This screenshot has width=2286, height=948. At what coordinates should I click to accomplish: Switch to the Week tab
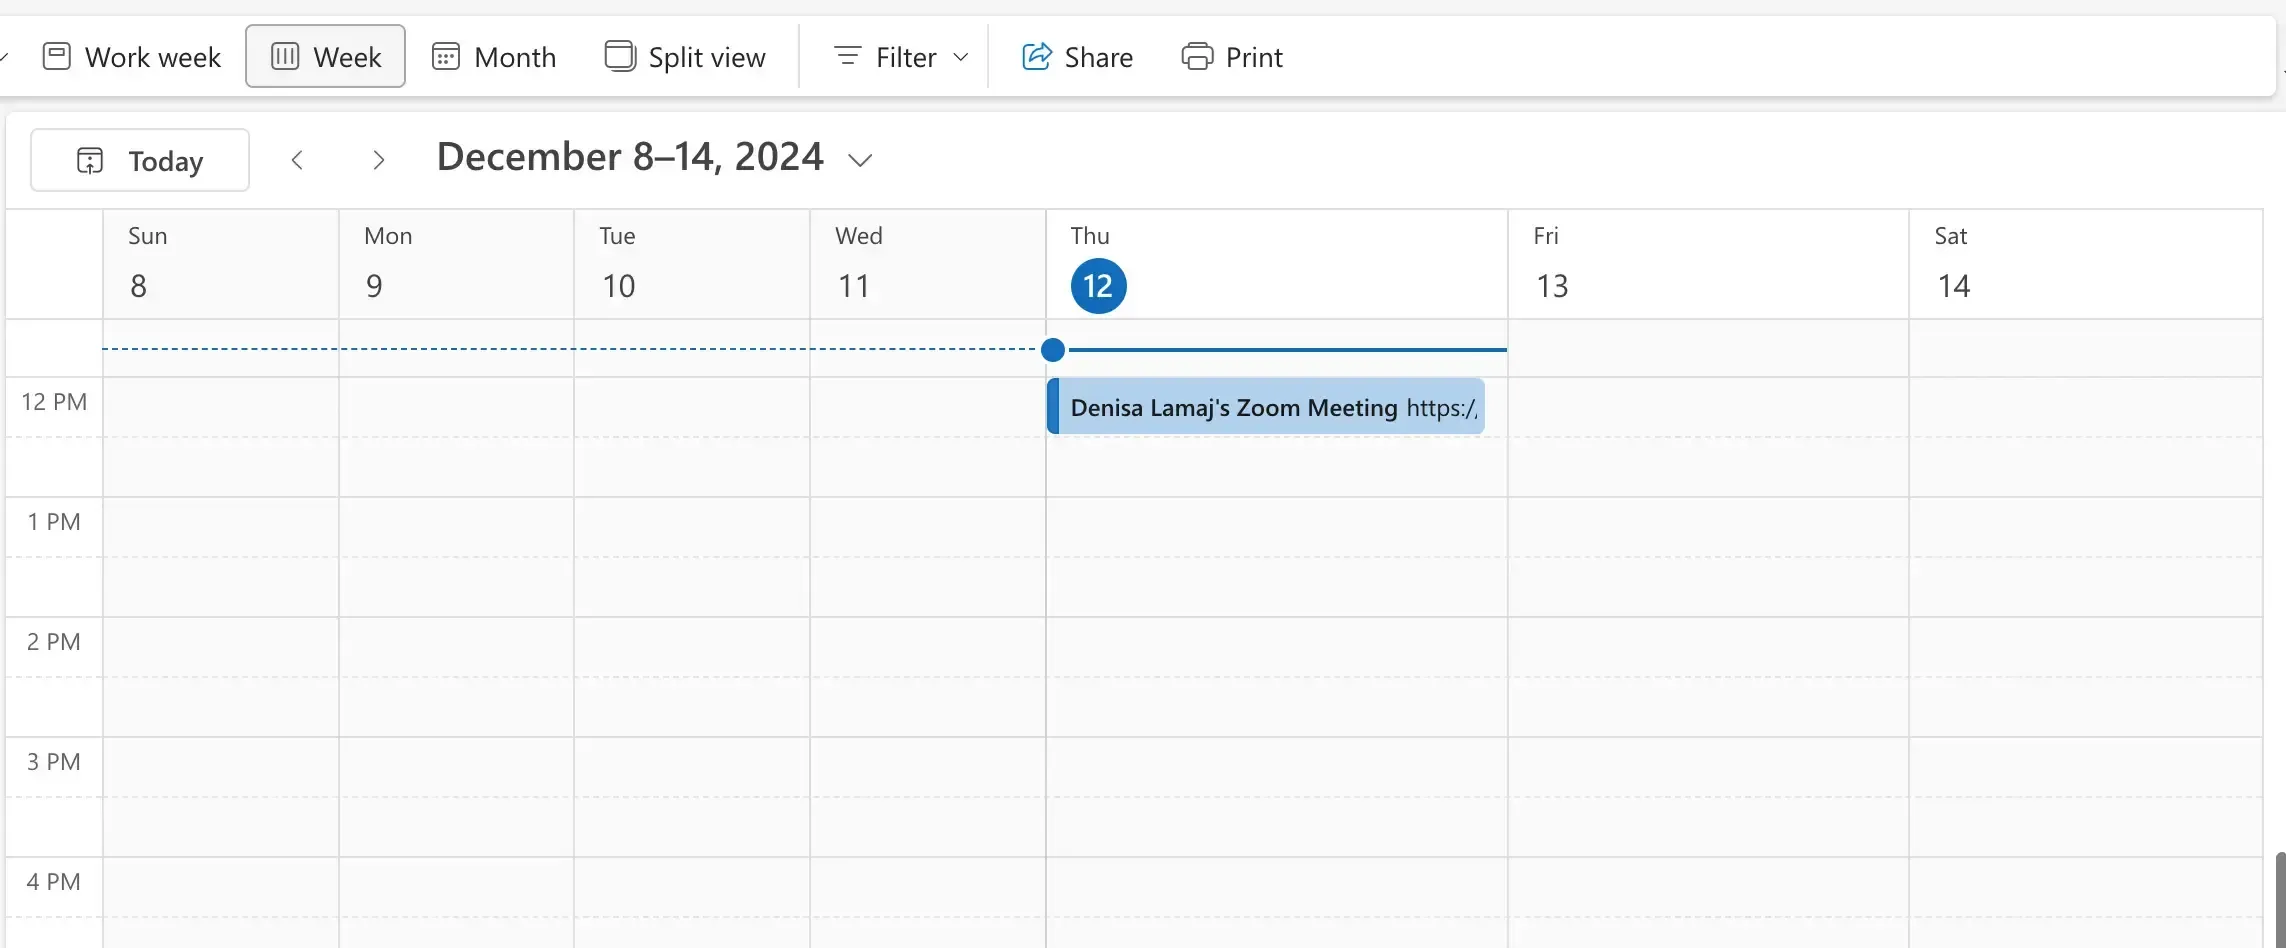(x=324, y=56)
